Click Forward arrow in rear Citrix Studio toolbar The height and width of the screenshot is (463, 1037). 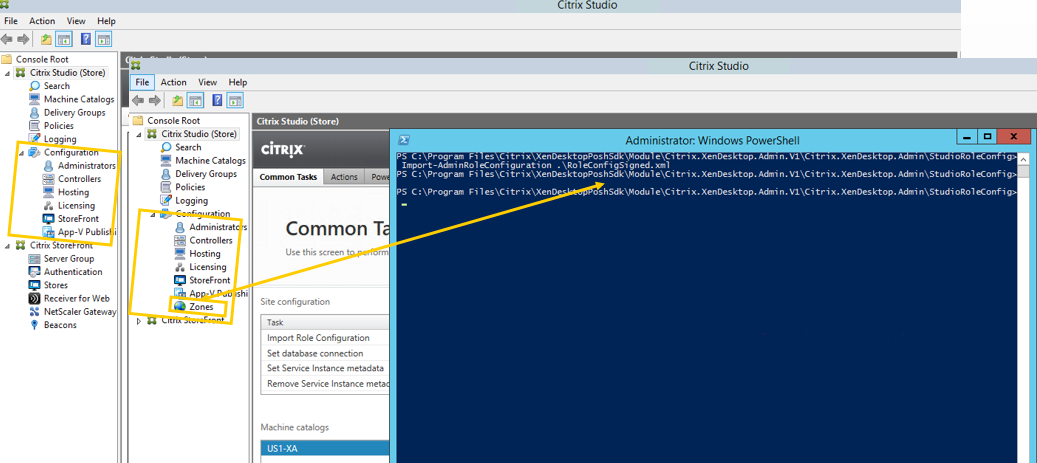tap(23, 39)
